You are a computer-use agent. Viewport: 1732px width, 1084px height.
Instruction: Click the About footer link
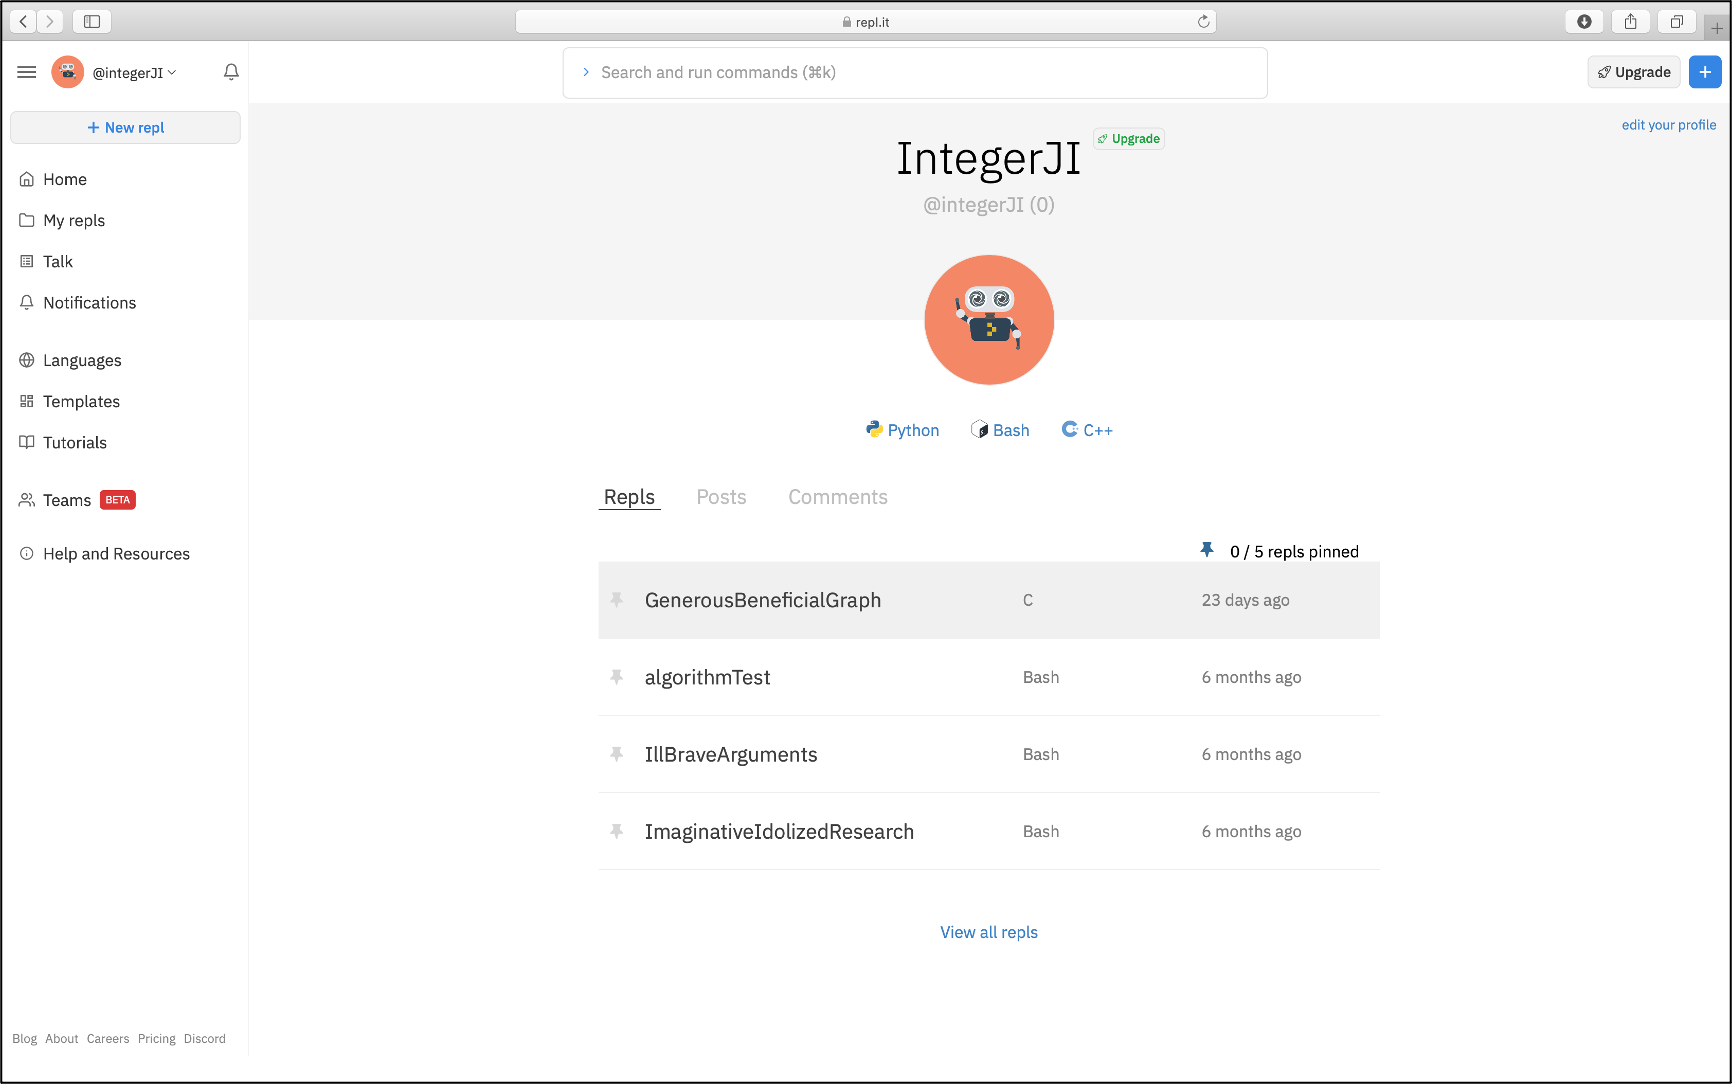[x=61, y=1039]
